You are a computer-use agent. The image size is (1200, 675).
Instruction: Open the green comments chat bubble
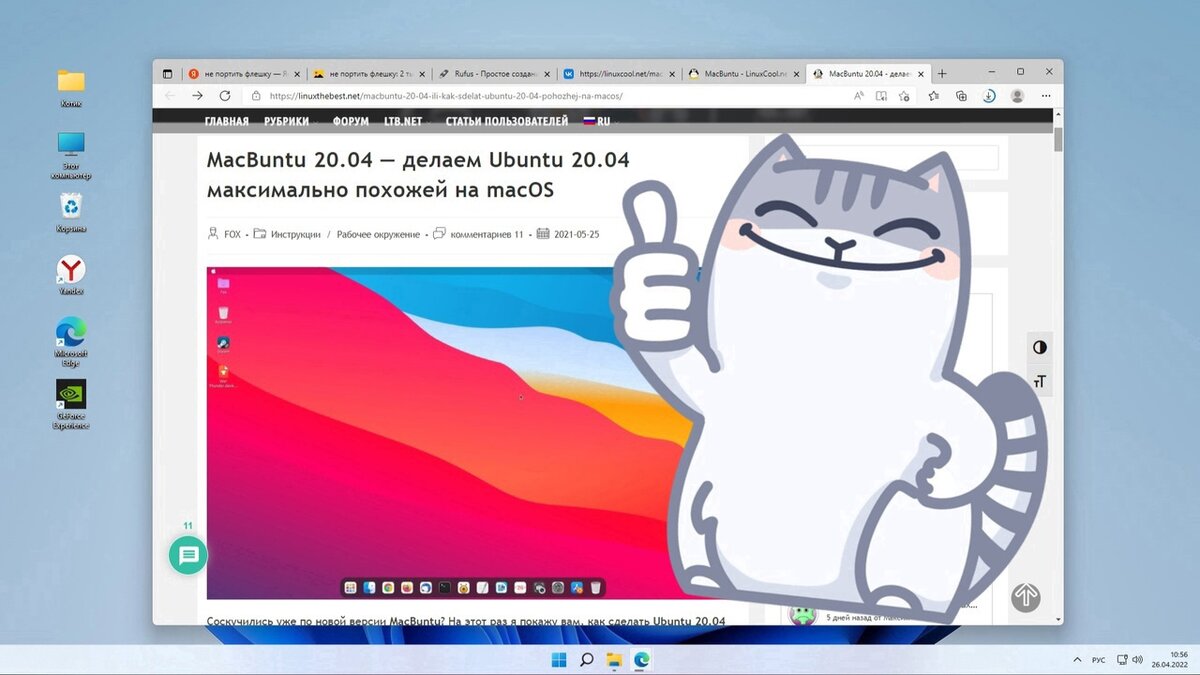pyautogui.click(x=188, y=554)
